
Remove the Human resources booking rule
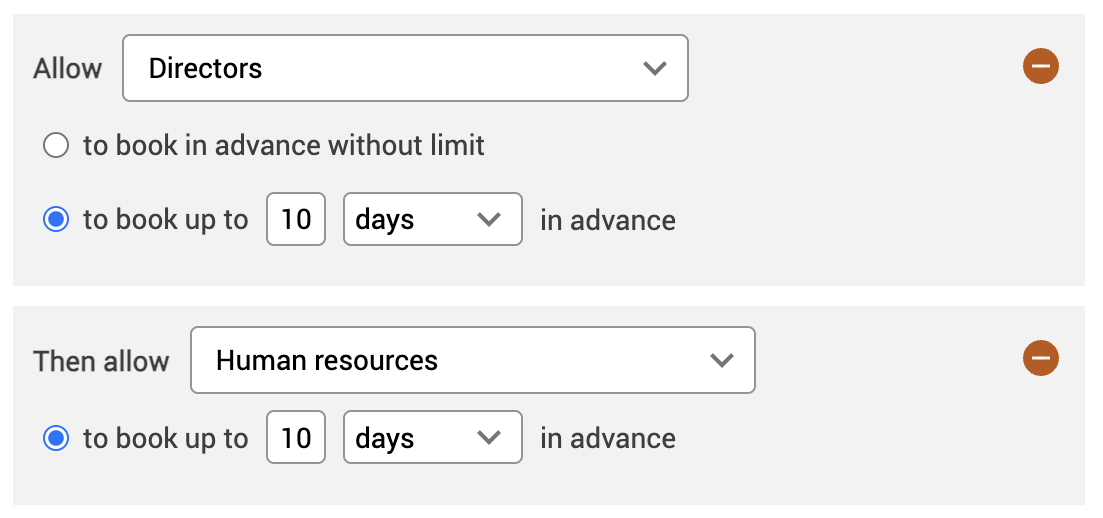pos(1040,359)
